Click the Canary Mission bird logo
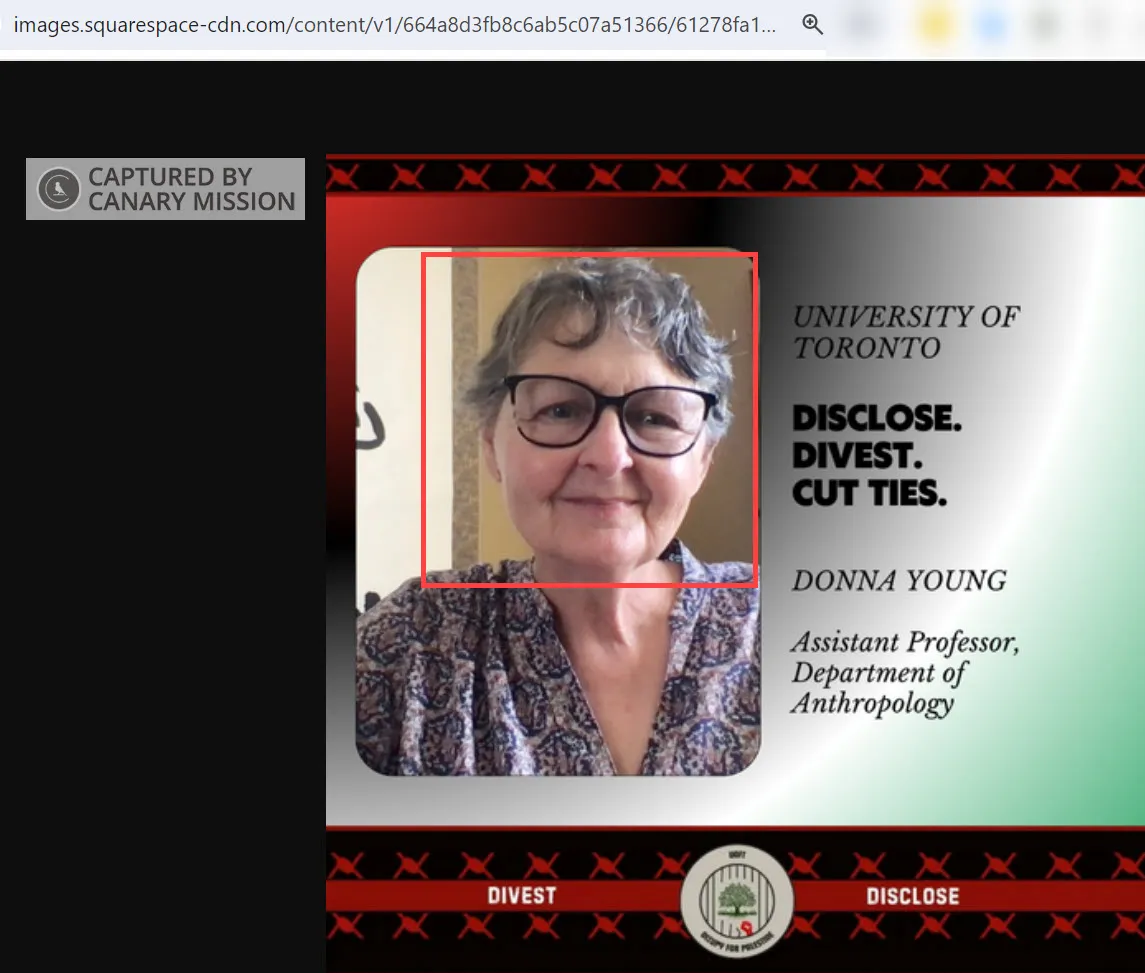 (x=58, y=189)
